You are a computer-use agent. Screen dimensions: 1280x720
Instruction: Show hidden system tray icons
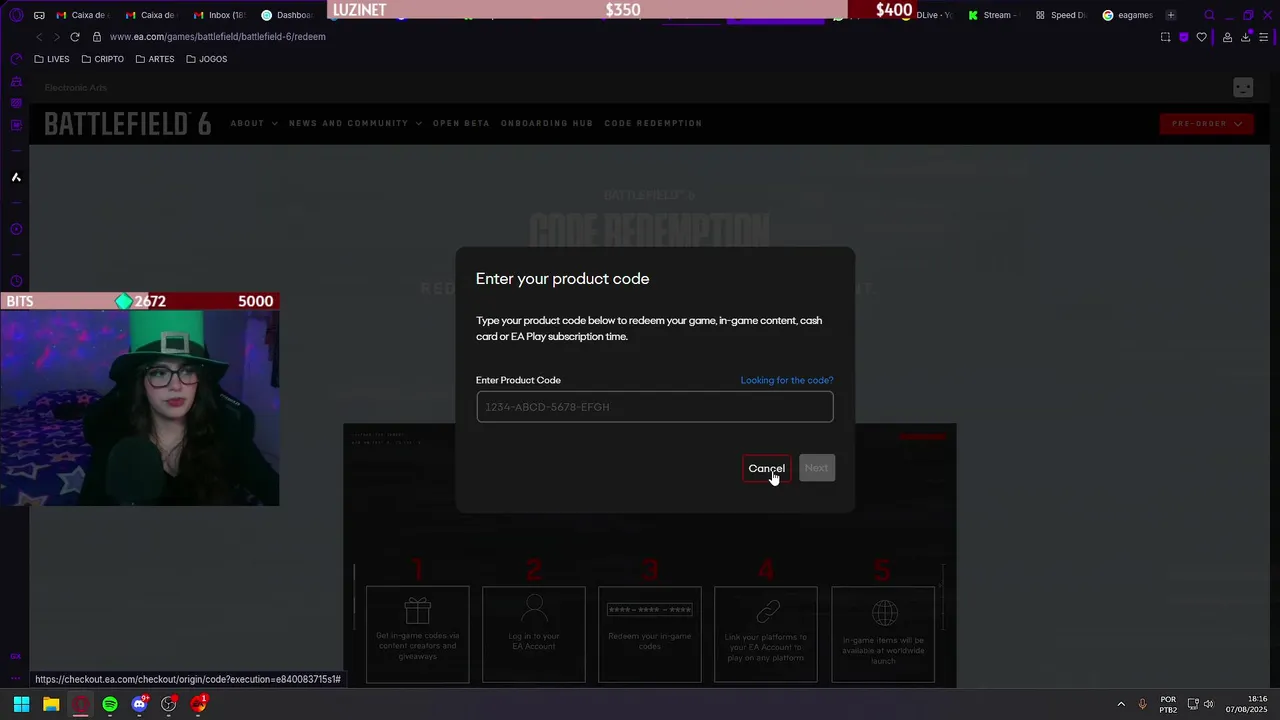click(1121, 704)
